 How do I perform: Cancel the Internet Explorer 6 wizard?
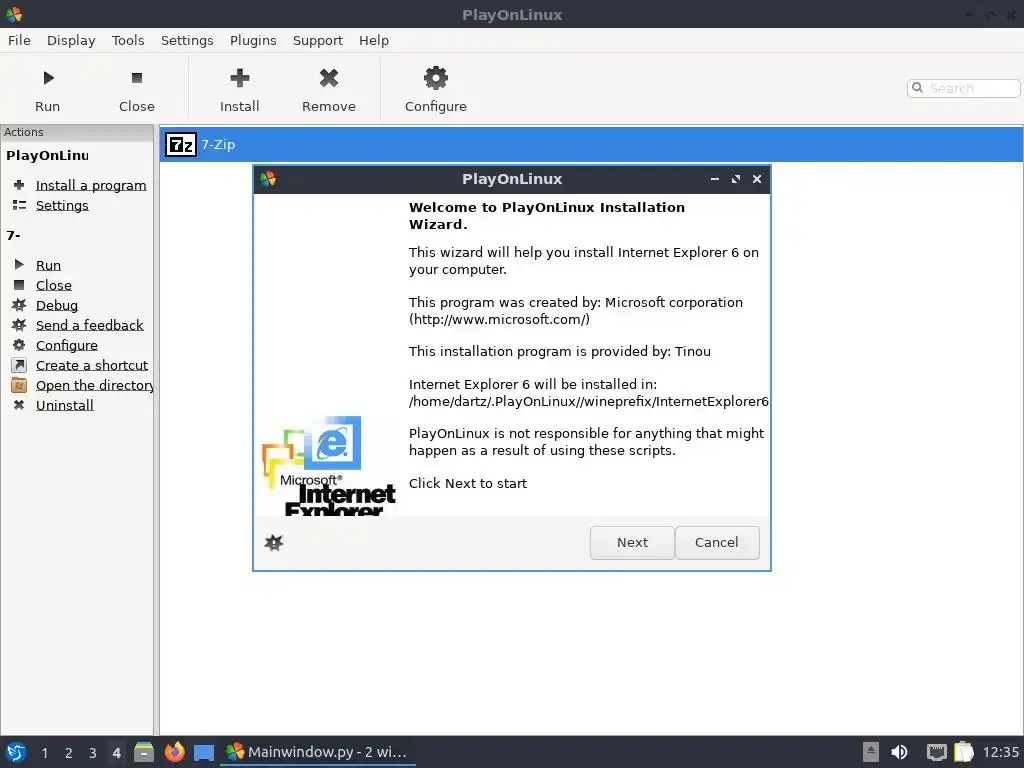(x=716, y=543)
